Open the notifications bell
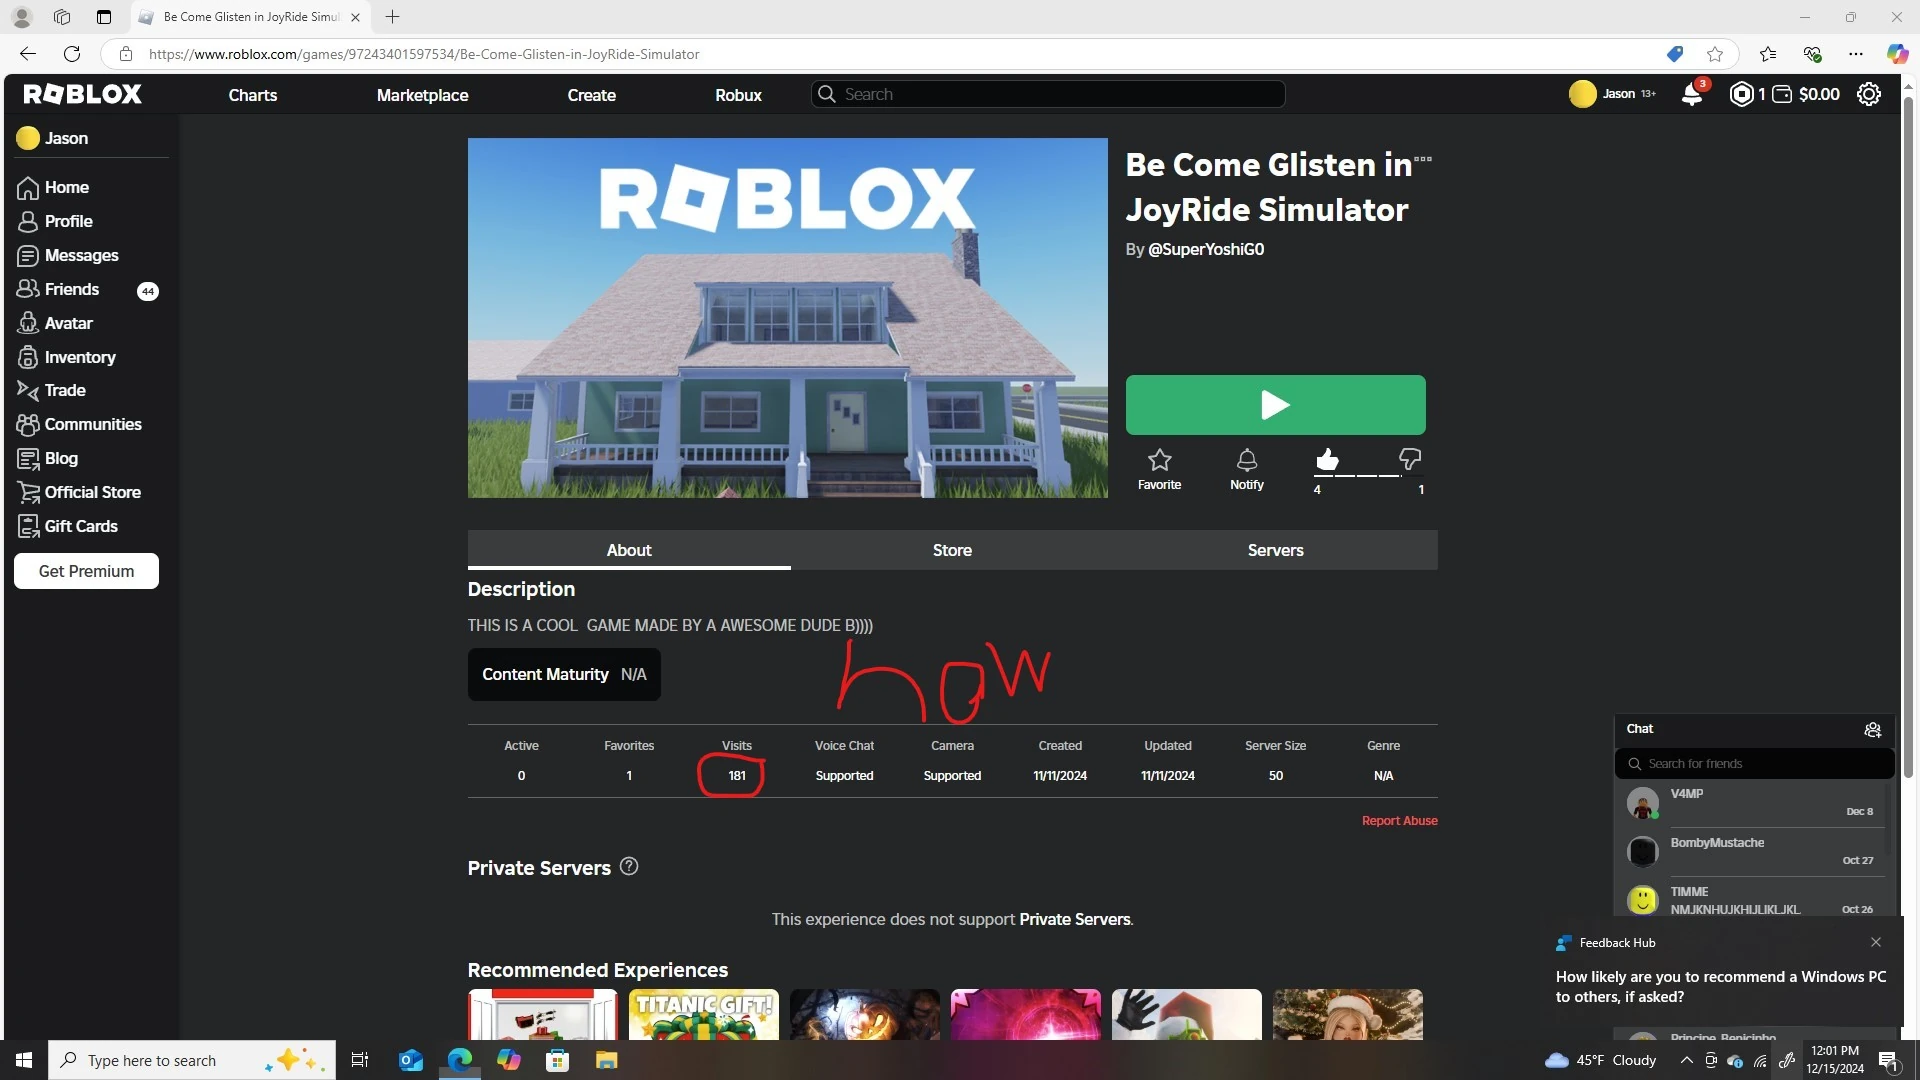The image size is (1920, 1080). point(1692,93)
